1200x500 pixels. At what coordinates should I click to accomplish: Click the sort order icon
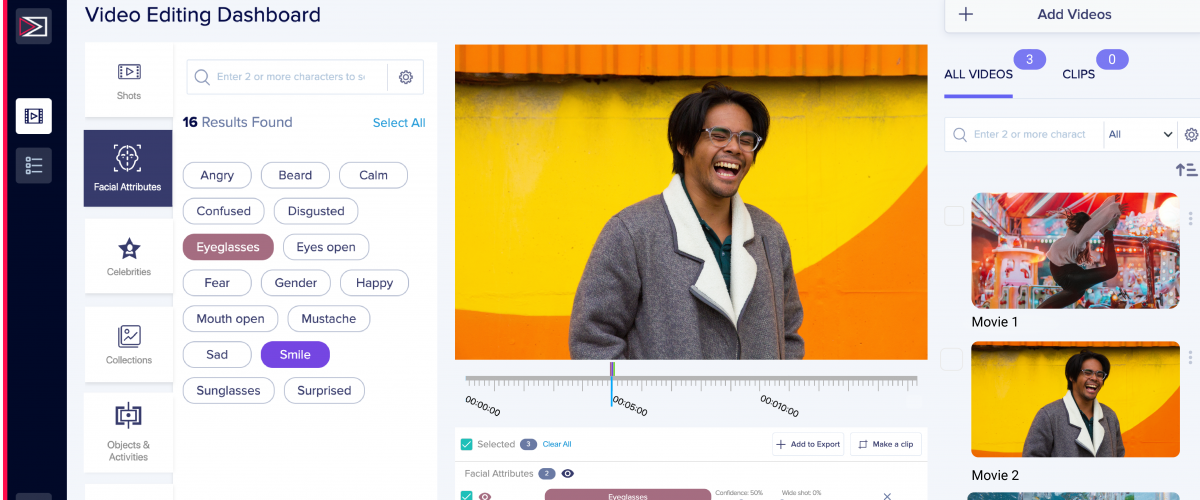tap(1187, 170)
